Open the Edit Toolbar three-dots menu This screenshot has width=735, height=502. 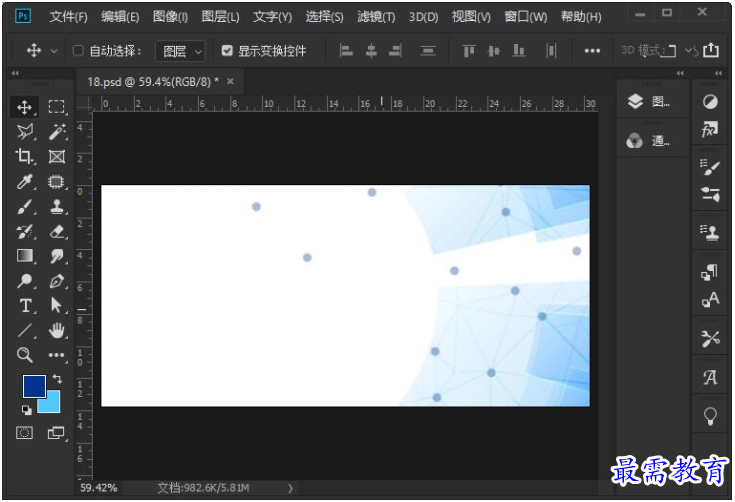tap(57, 355)
